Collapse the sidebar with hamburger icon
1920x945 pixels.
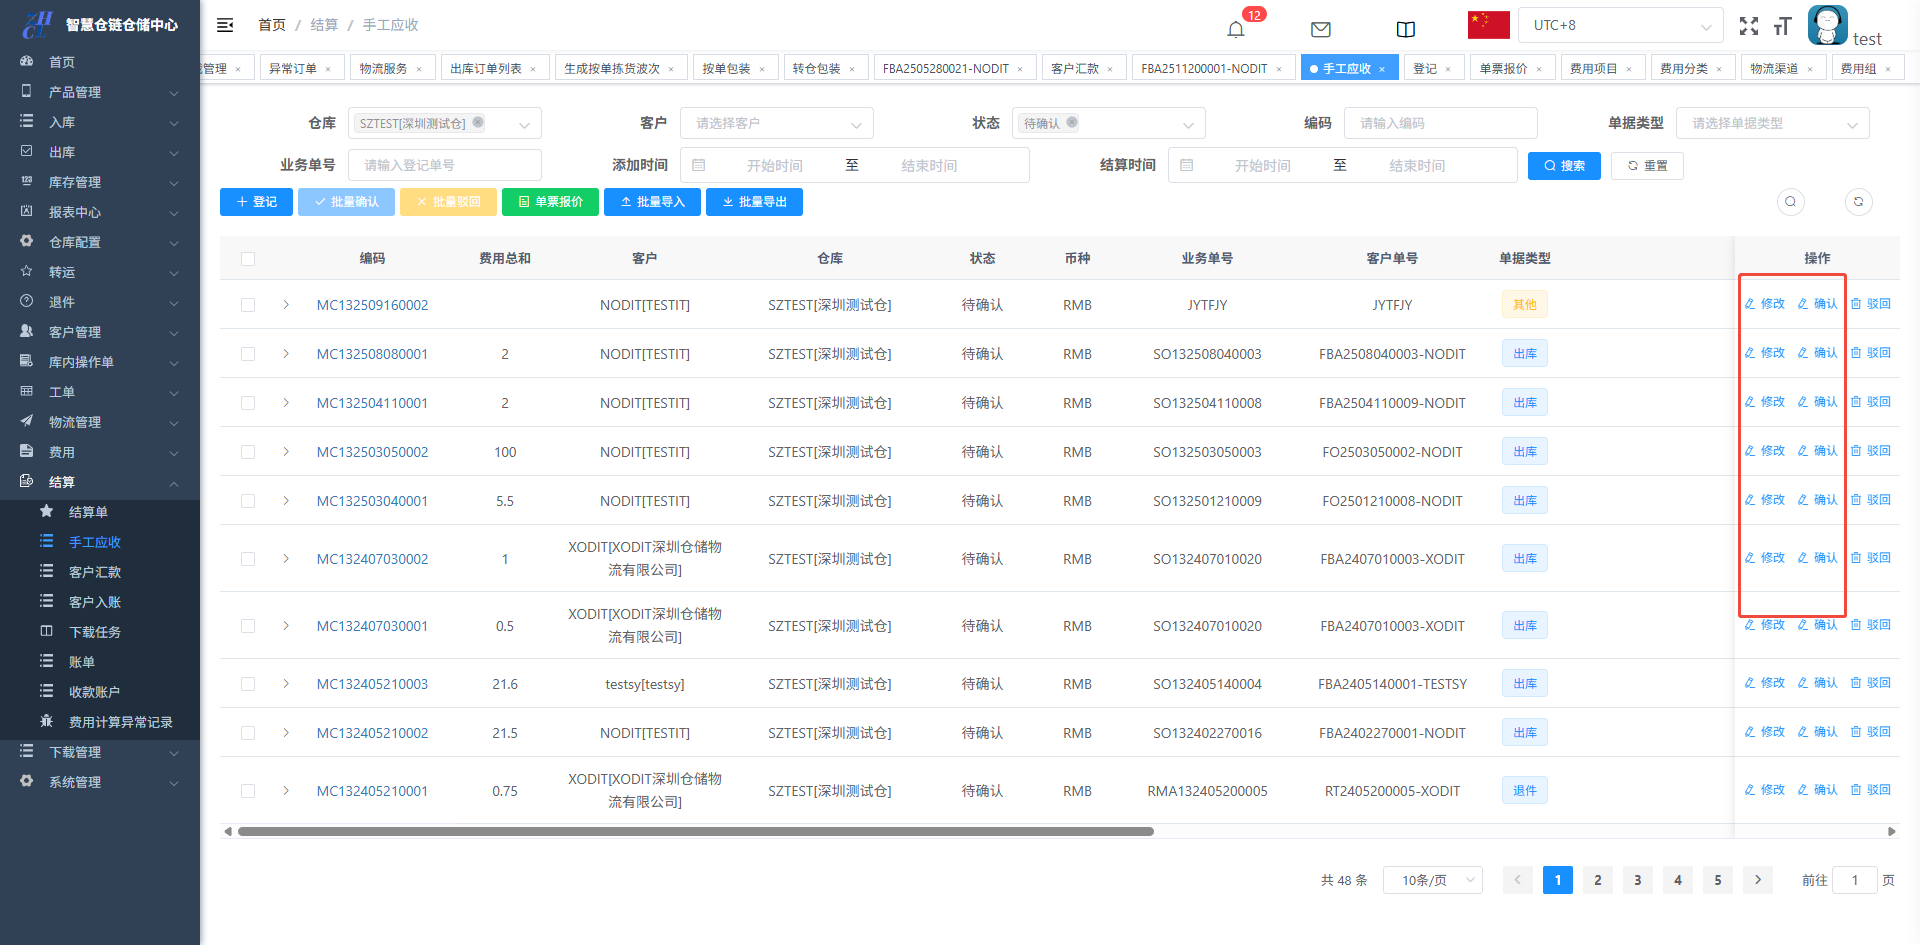pos(225,25)
